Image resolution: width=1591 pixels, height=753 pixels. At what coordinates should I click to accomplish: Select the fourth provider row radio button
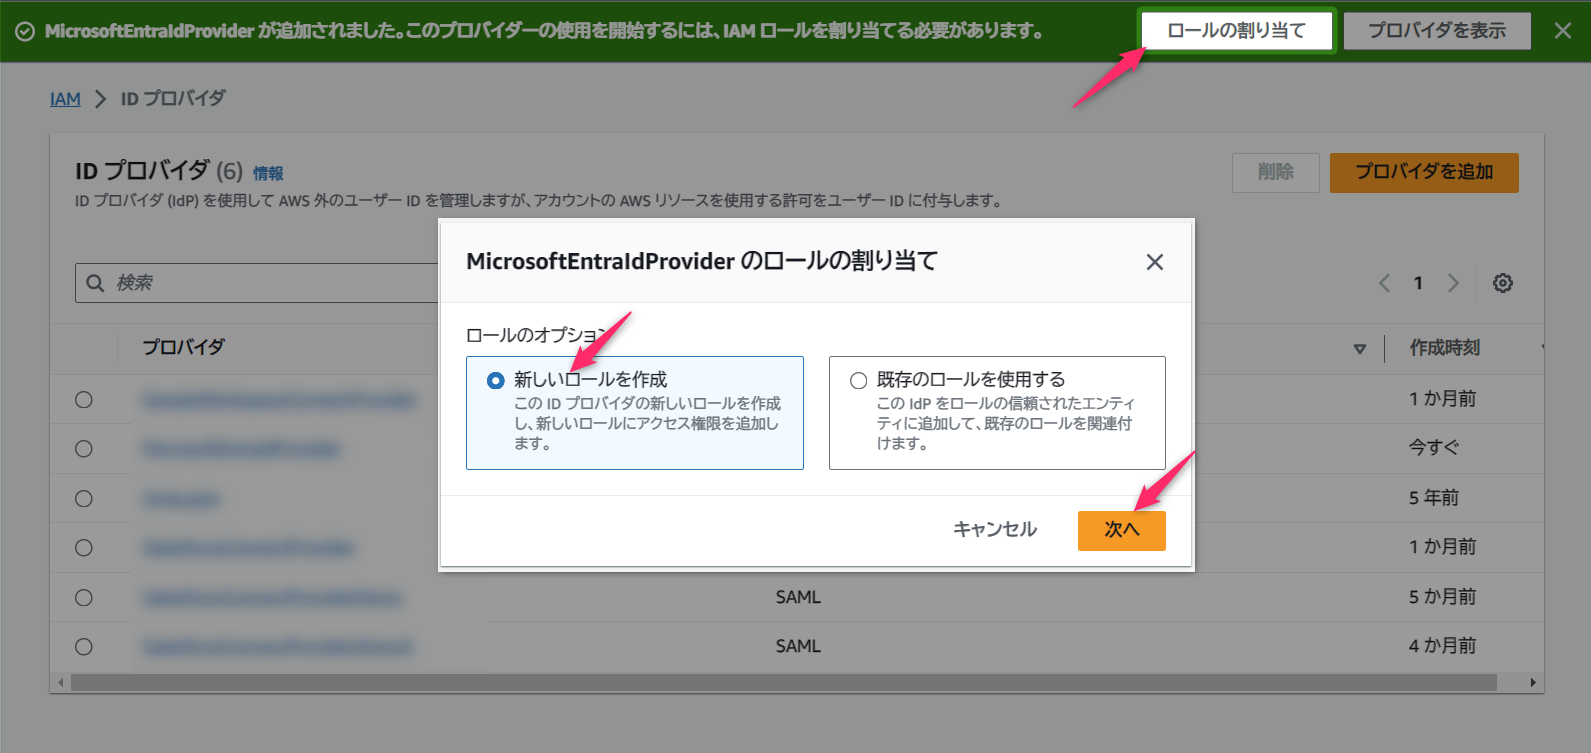point(84,547)
